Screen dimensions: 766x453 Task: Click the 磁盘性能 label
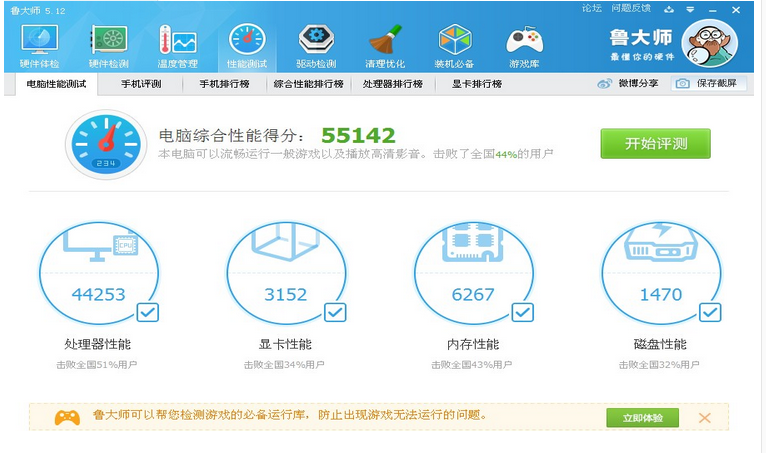click(660, 345)
